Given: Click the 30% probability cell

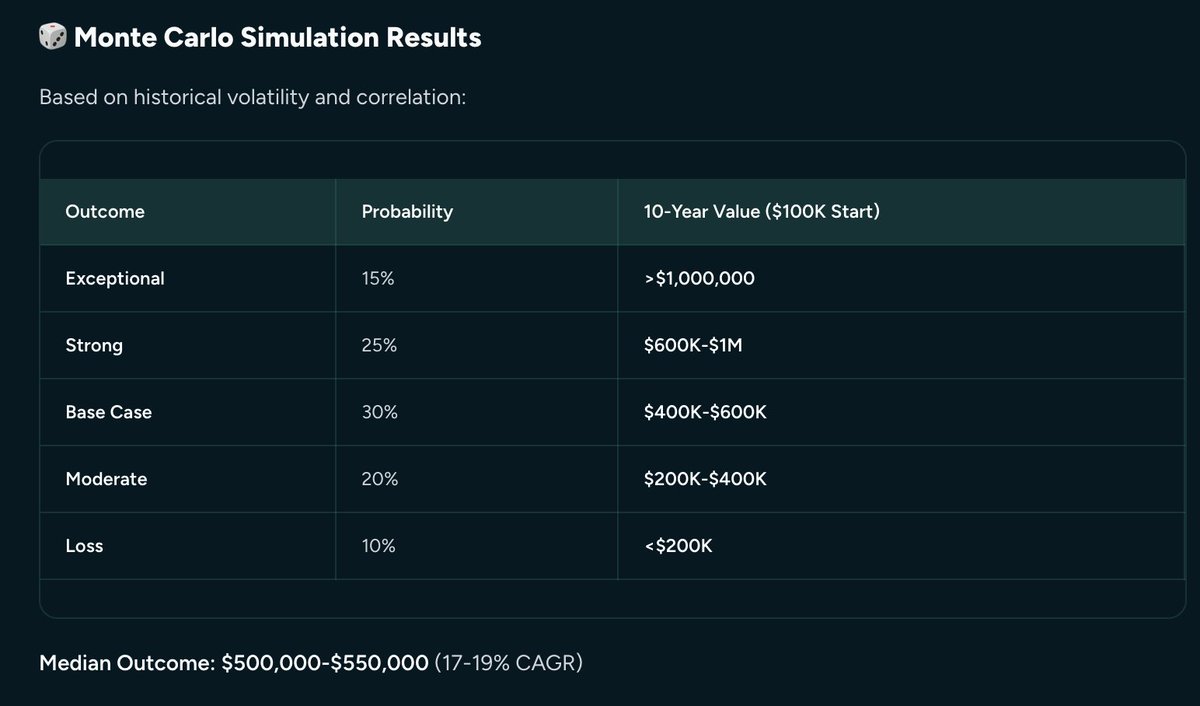Looking at the screenshot, I should coord(379,412).
